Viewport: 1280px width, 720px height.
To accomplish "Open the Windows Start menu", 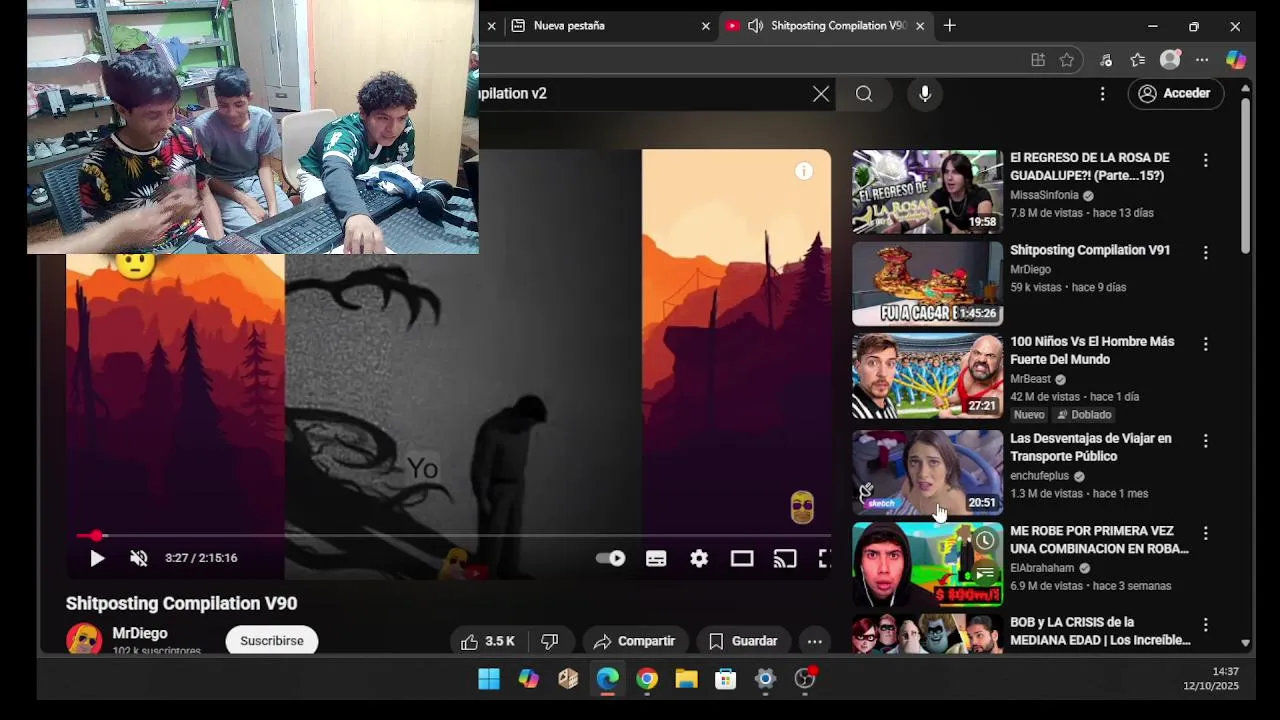I will click(x=489, y=680).
